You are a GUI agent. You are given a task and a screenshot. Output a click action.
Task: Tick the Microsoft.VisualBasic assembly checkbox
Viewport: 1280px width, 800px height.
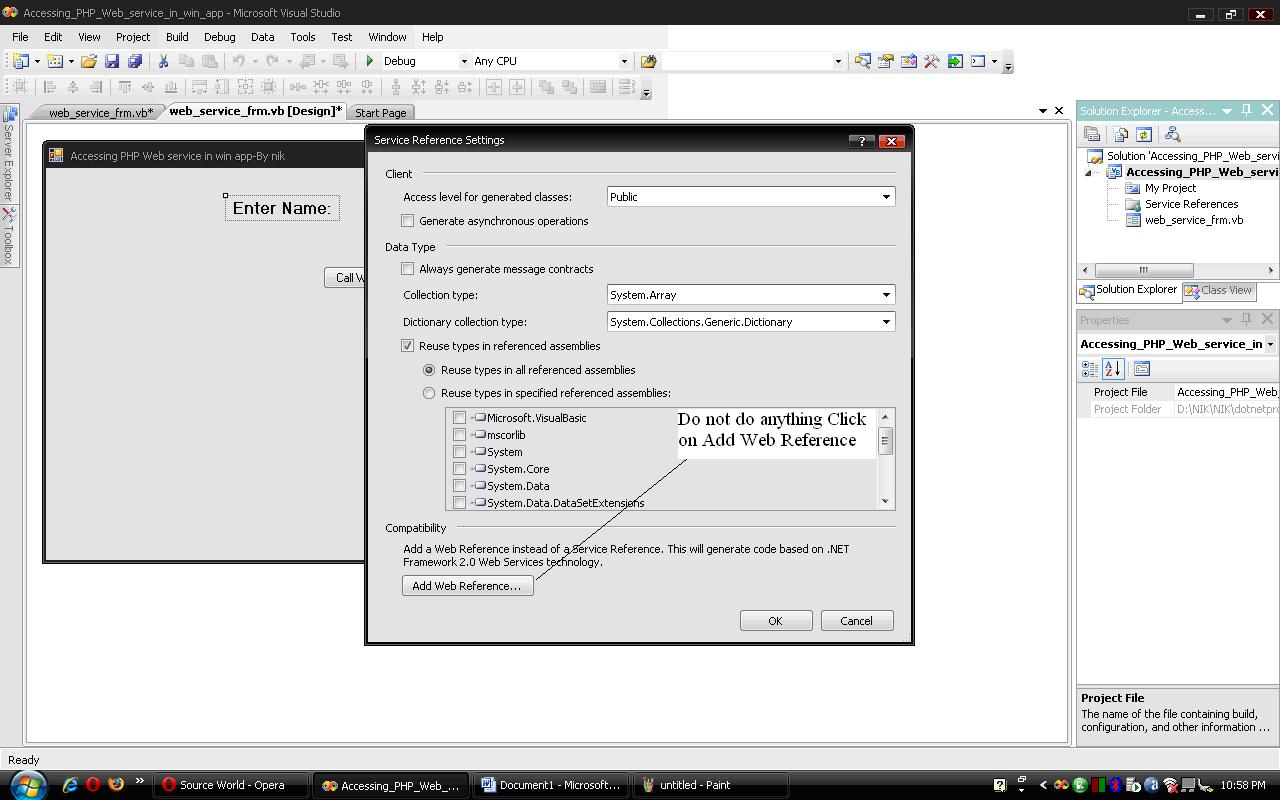coord(459,418)
